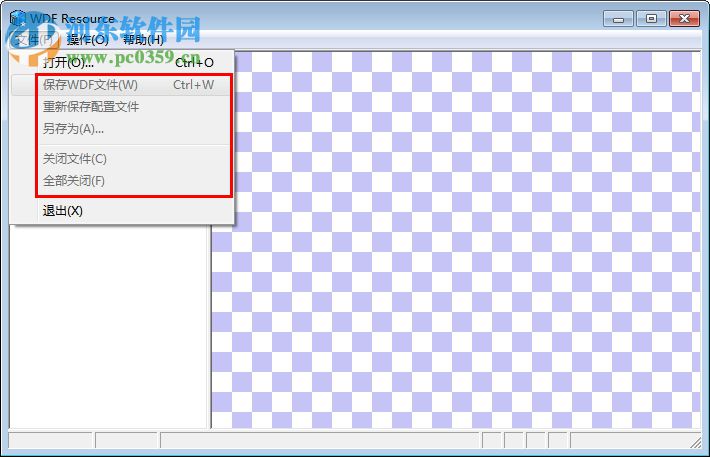Choose 关闭文件(C) menu entry

click(122, 159)
